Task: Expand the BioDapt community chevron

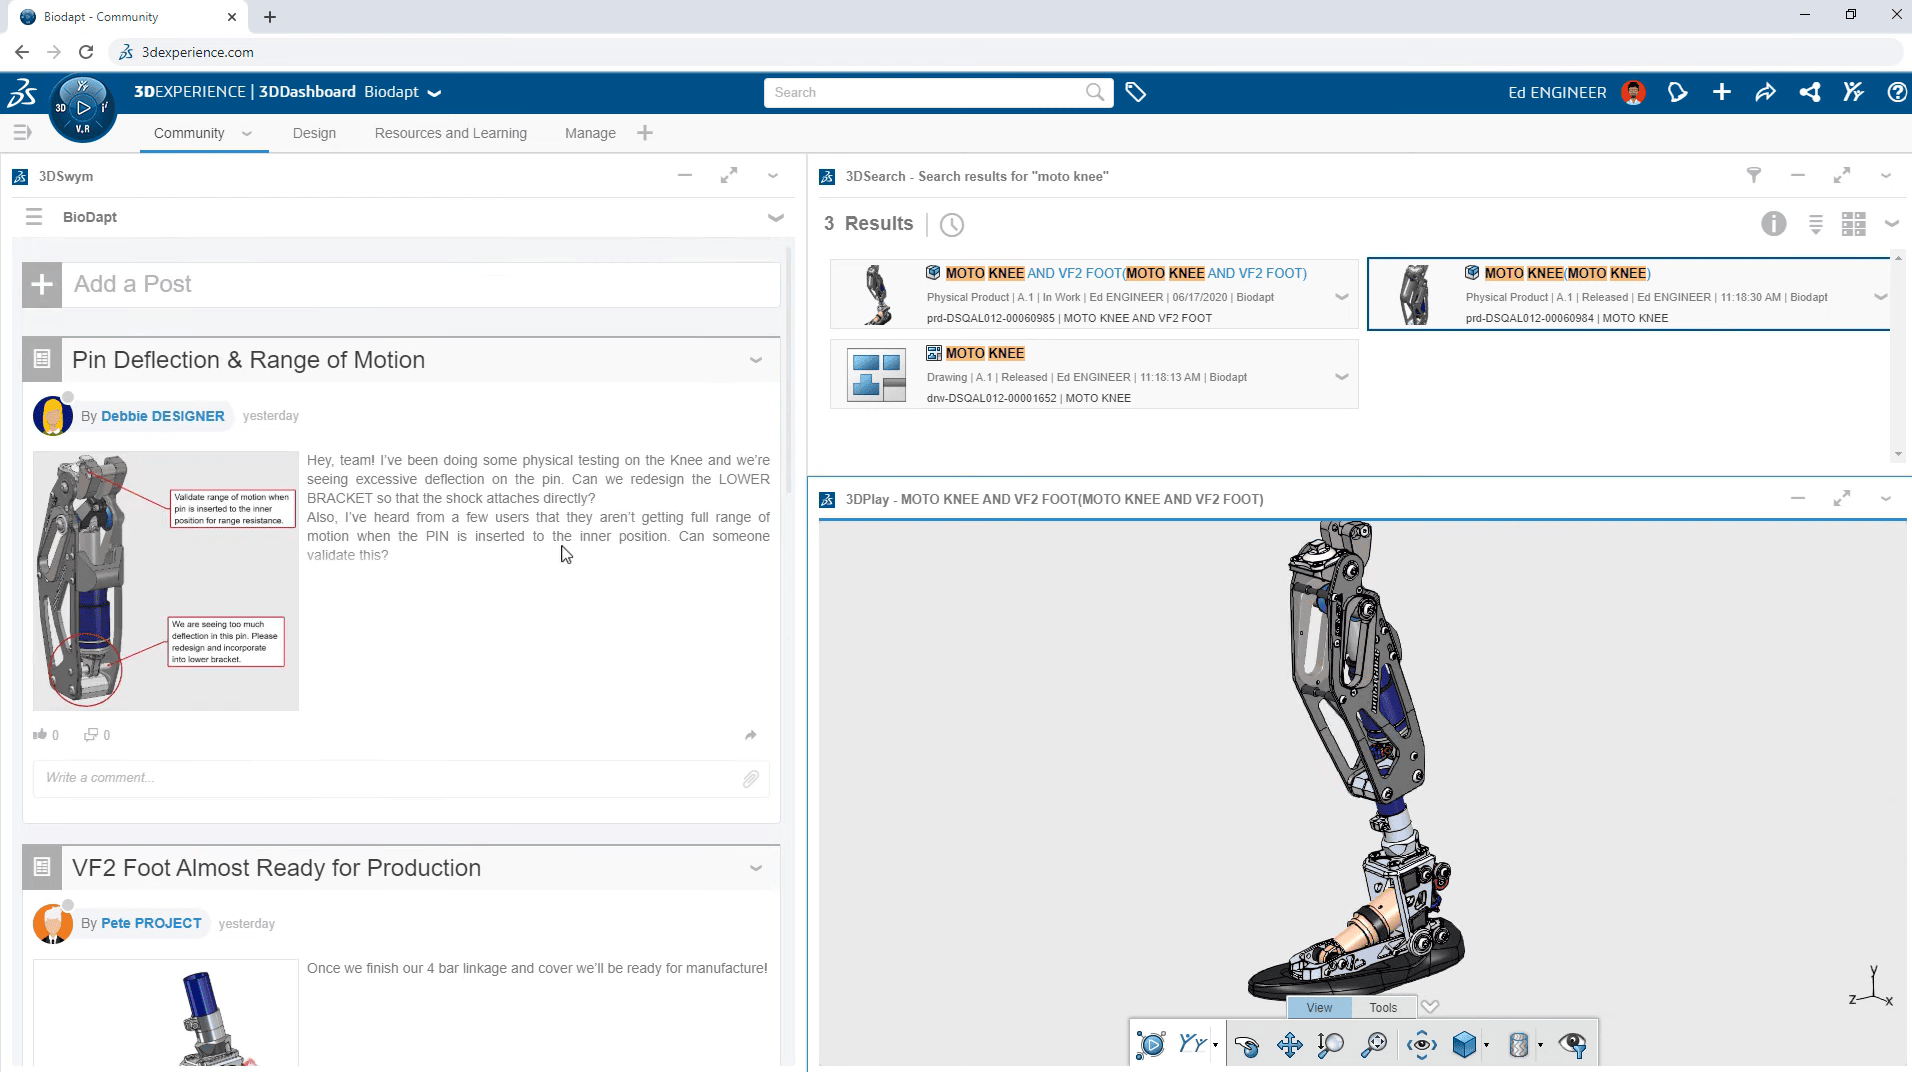Action: [x=776, y=217]
